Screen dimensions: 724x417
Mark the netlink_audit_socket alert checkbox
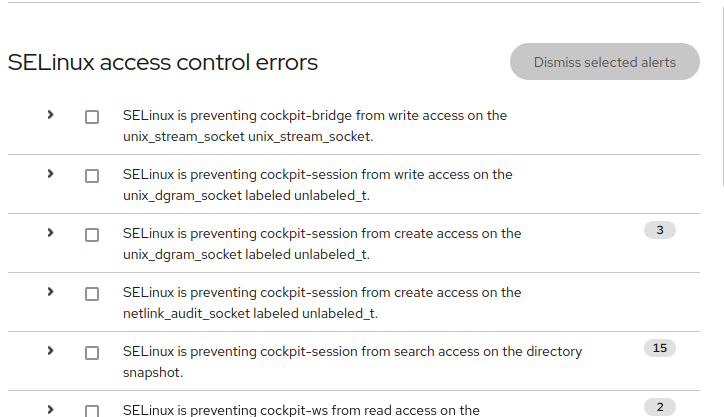[92, 294]
